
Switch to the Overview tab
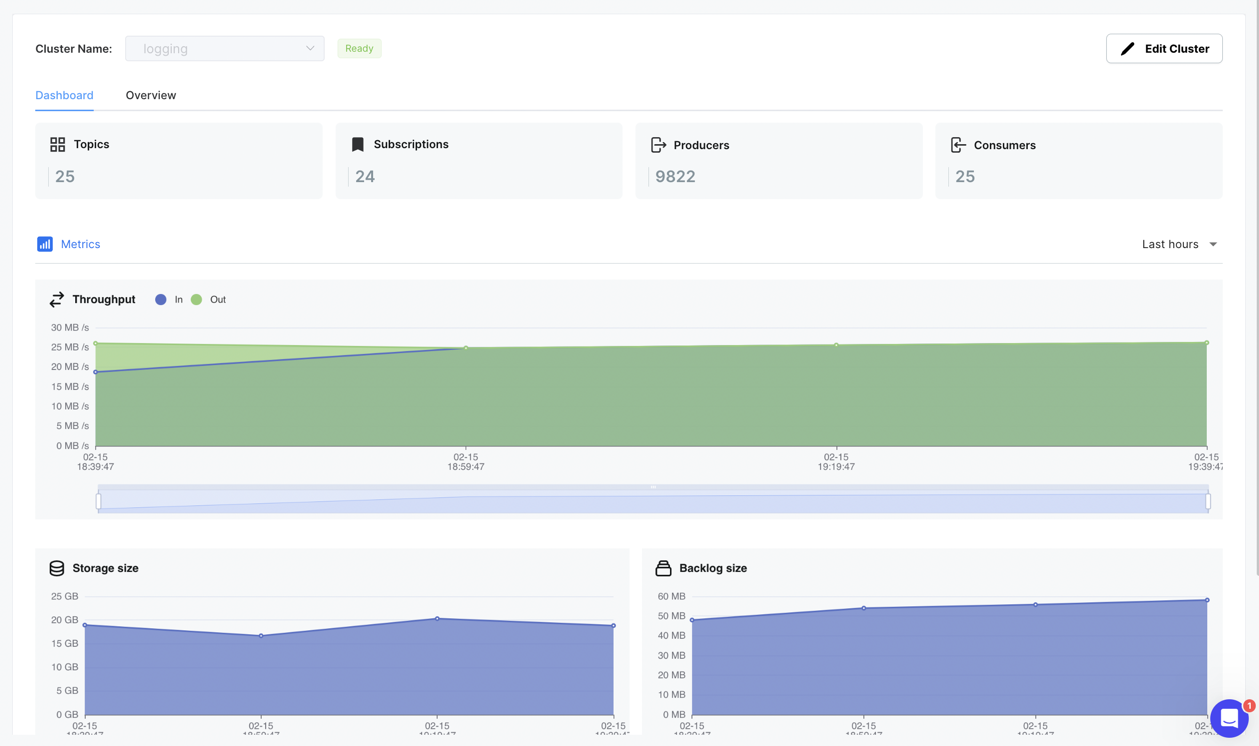(x=150, y=95)
